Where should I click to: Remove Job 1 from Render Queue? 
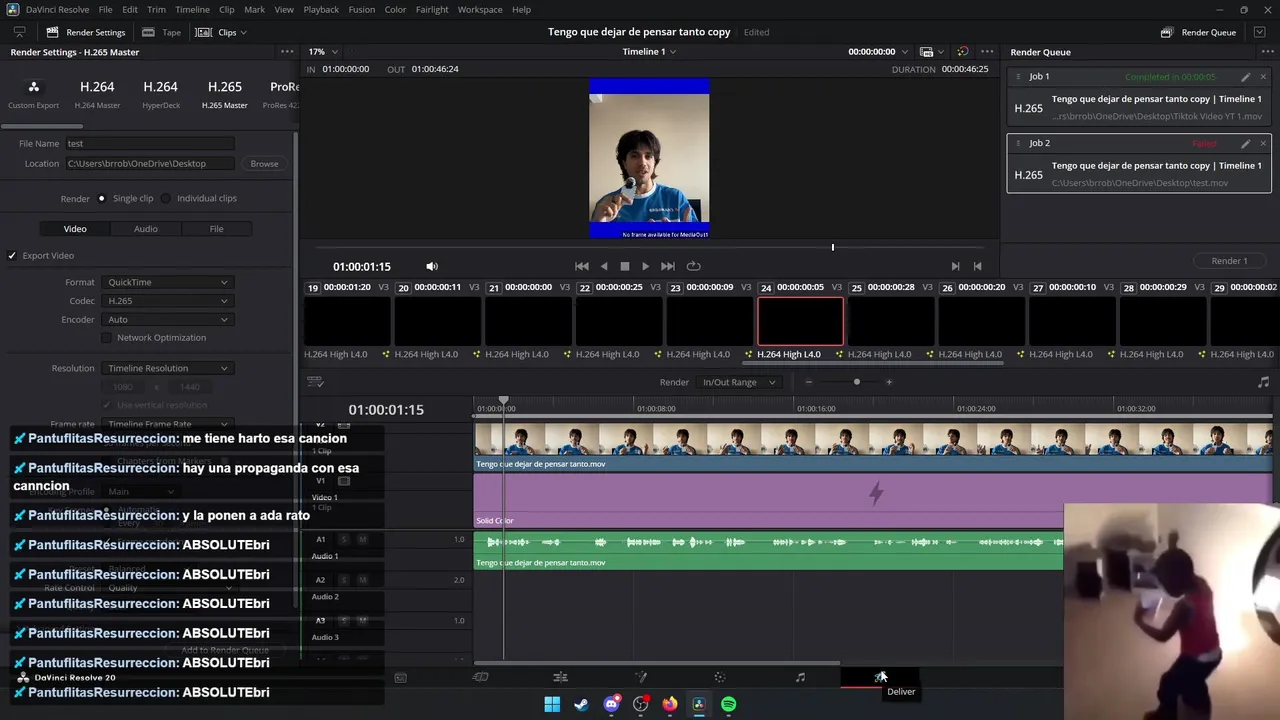pos(1263,77)
